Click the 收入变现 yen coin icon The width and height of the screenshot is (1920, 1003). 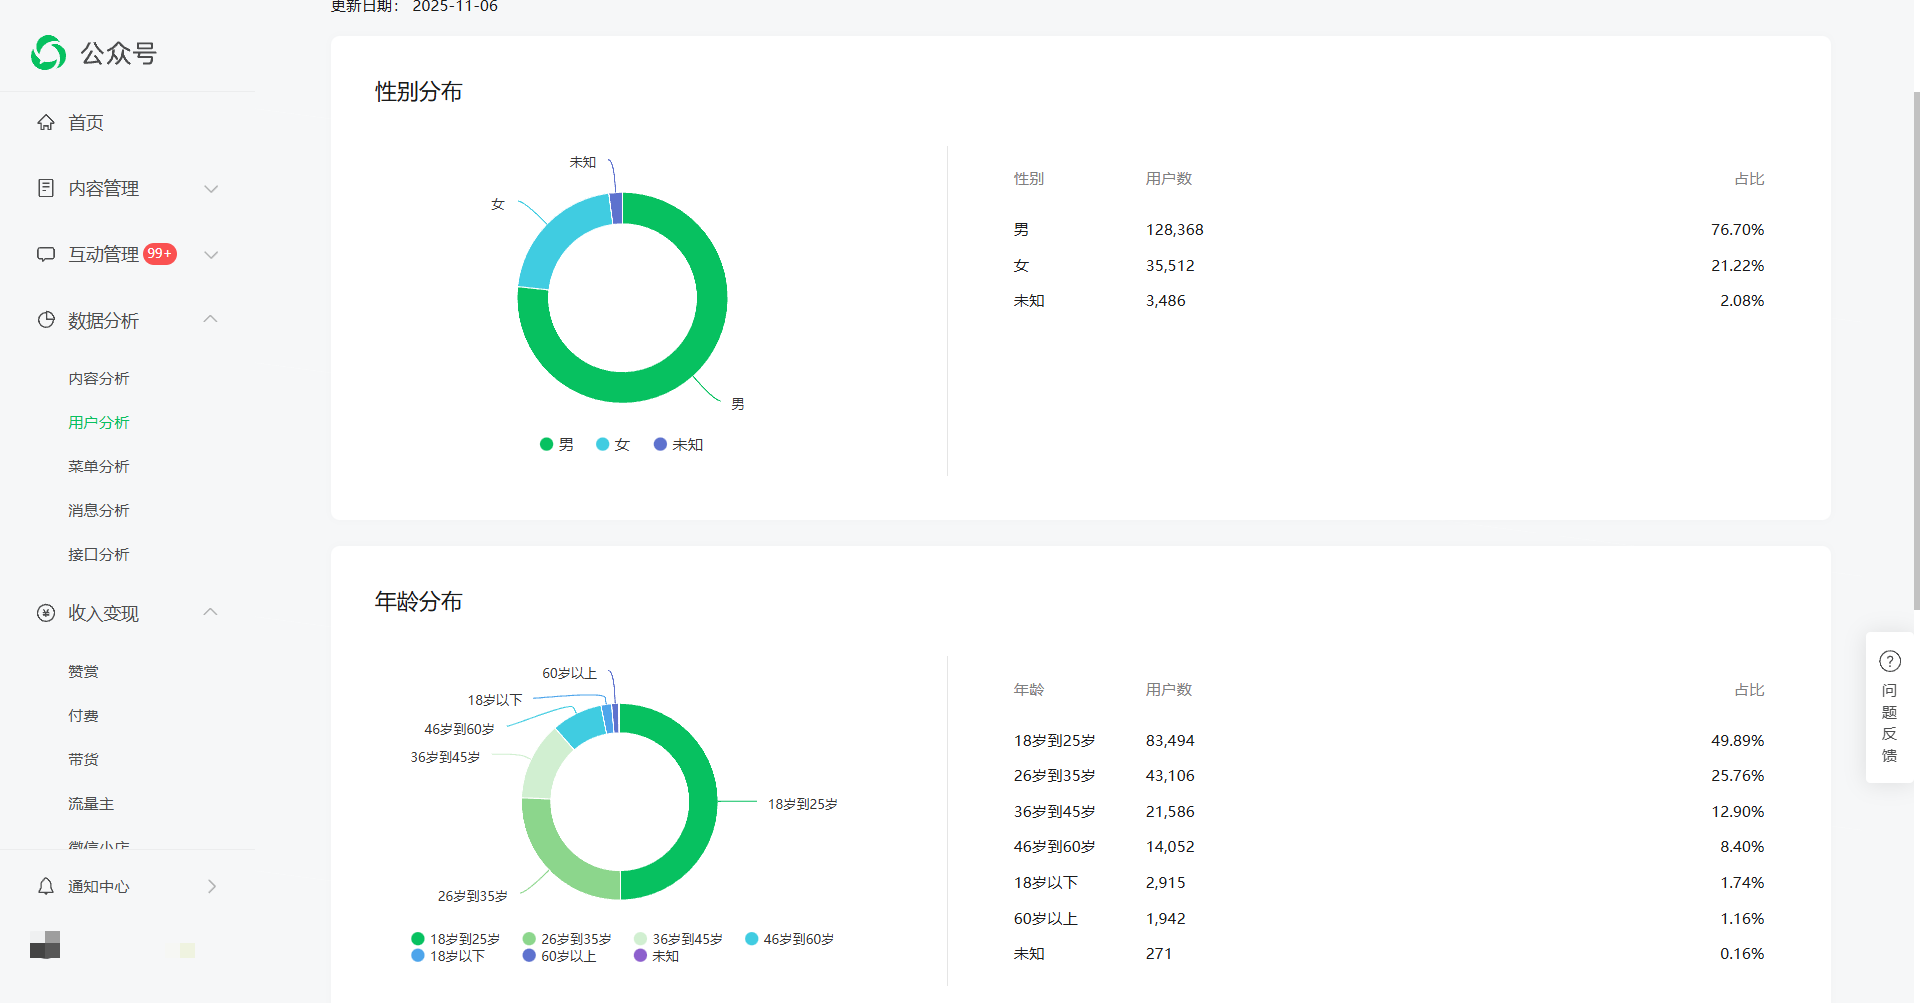pos(46,613)
